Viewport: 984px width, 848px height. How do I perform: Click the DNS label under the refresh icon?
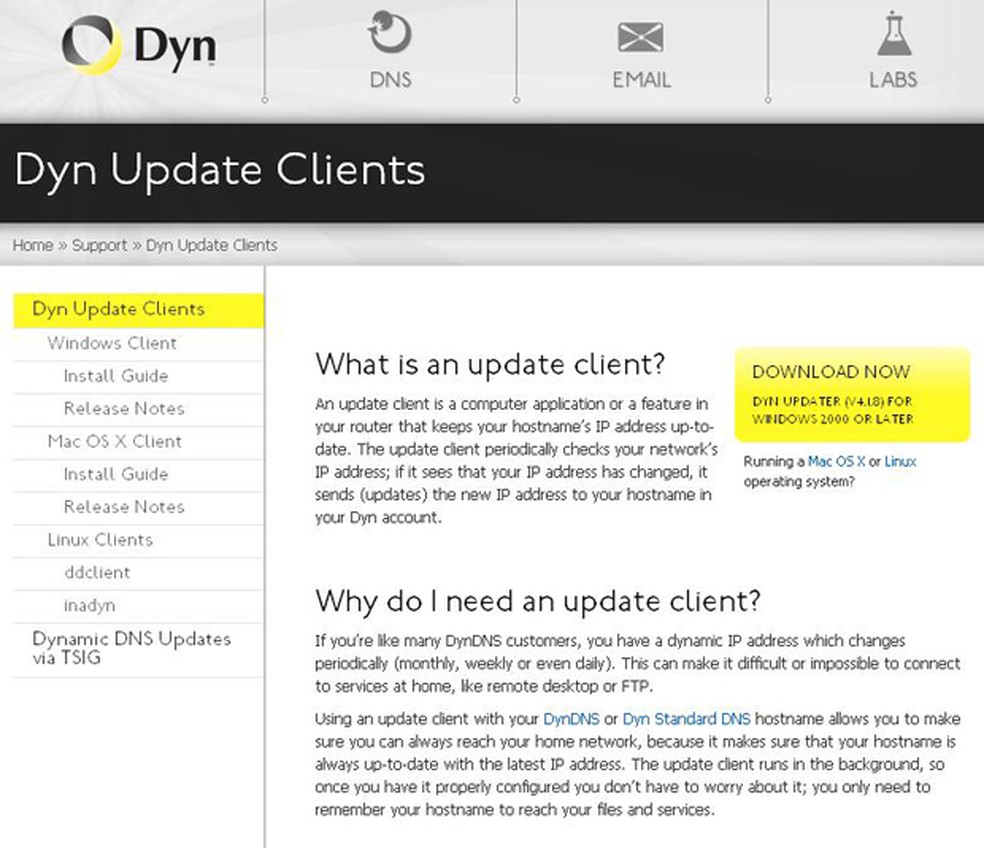(x=389, y=80)
